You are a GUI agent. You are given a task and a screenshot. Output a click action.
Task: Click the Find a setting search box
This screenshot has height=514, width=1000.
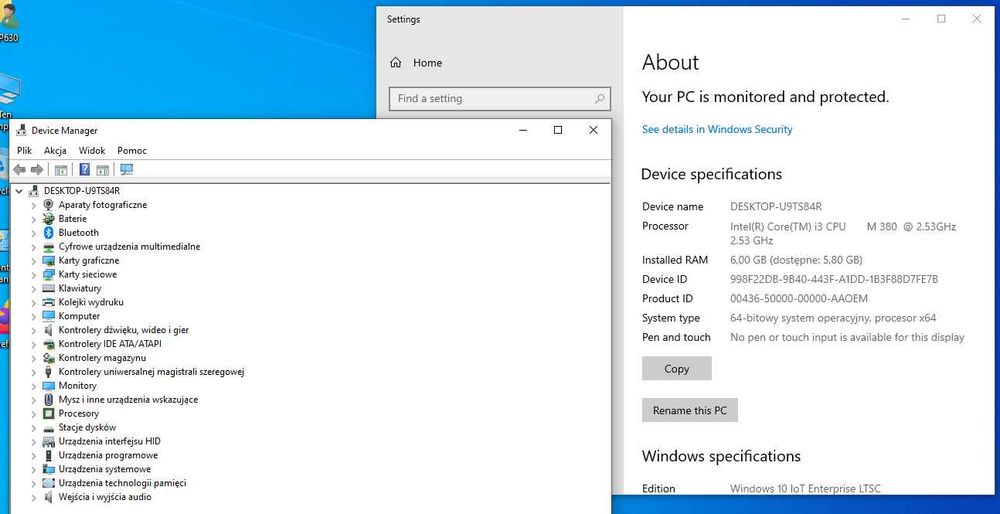(499, 99)
